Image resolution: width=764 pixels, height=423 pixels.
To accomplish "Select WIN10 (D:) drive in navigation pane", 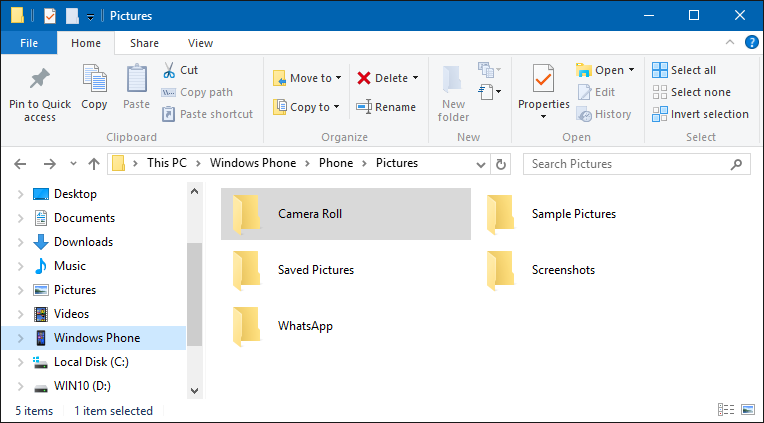I will (x=82, y=386).
